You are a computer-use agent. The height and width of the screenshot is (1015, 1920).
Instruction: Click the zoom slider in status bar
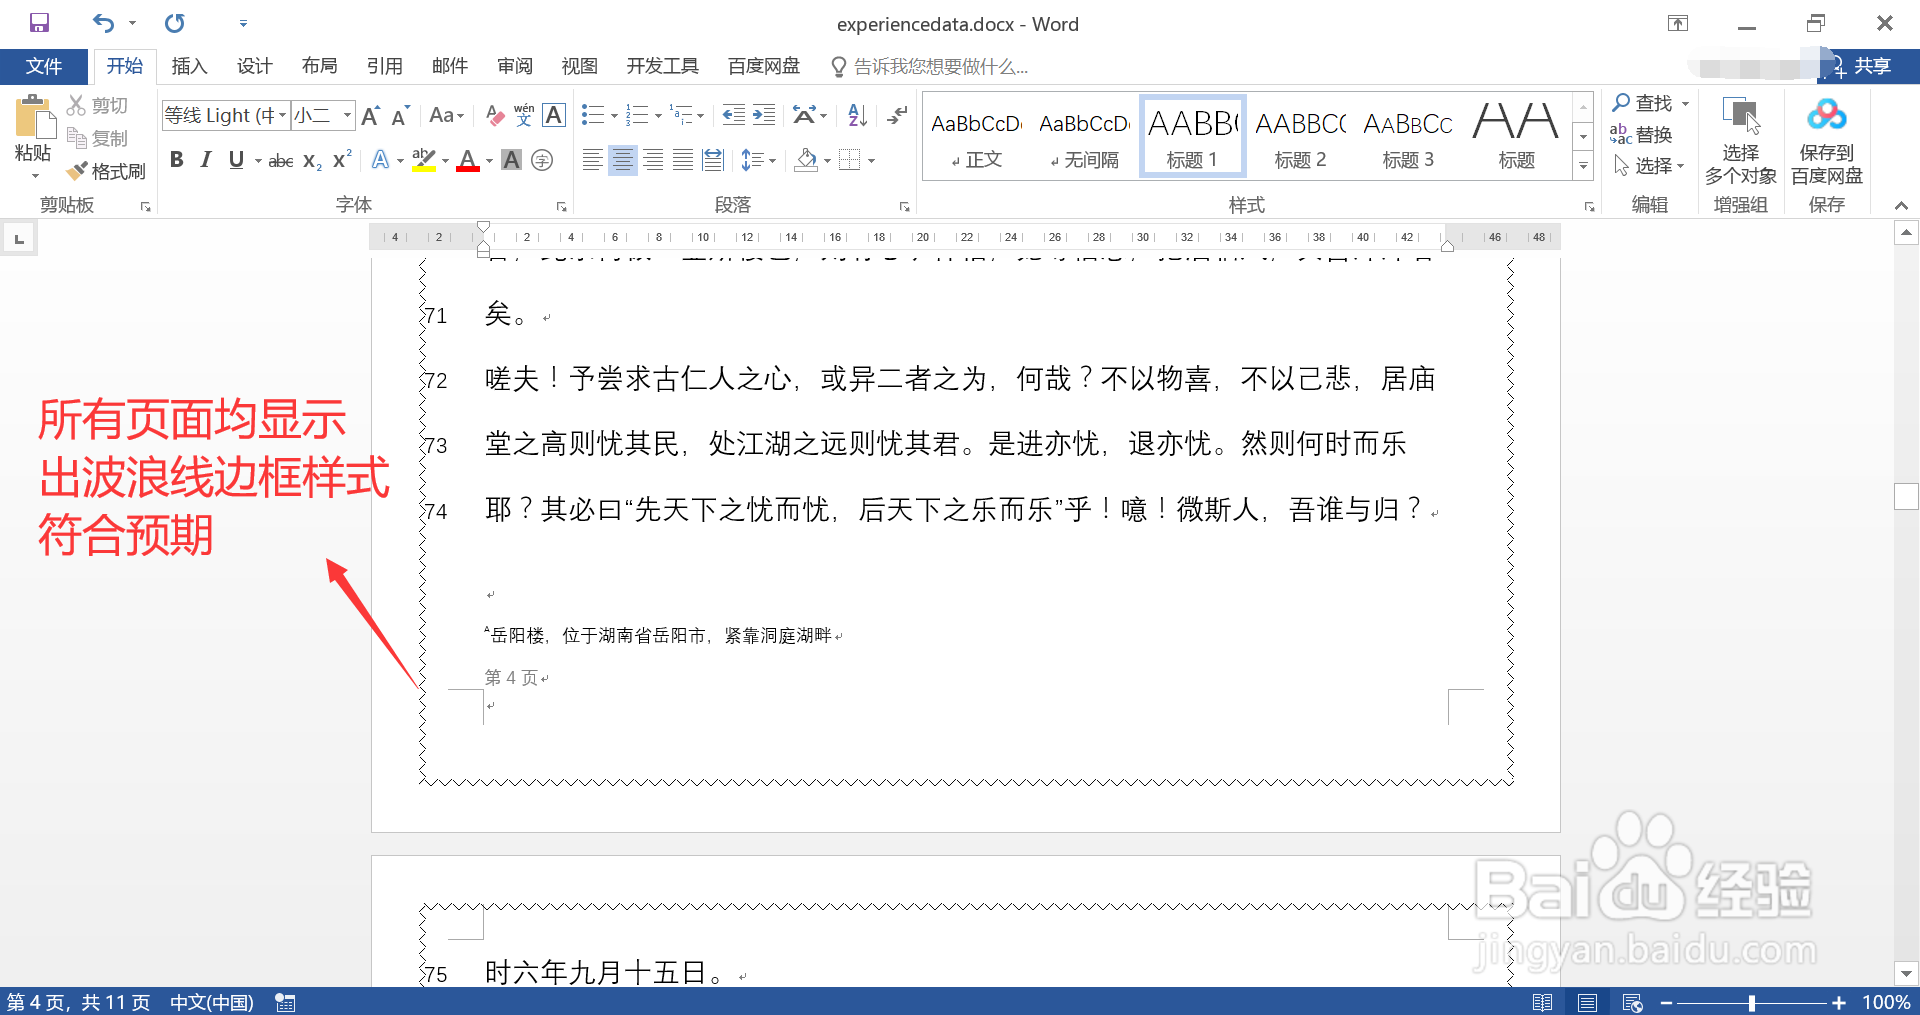coord(1752,1002)
